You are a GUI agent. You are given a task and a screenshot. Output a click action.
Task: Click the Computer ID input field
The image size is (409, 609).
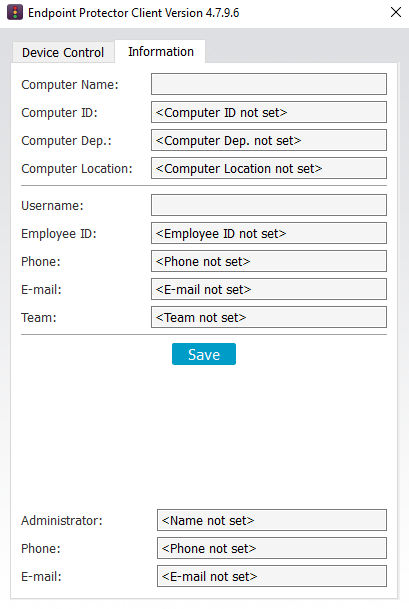tap(269, 112)
